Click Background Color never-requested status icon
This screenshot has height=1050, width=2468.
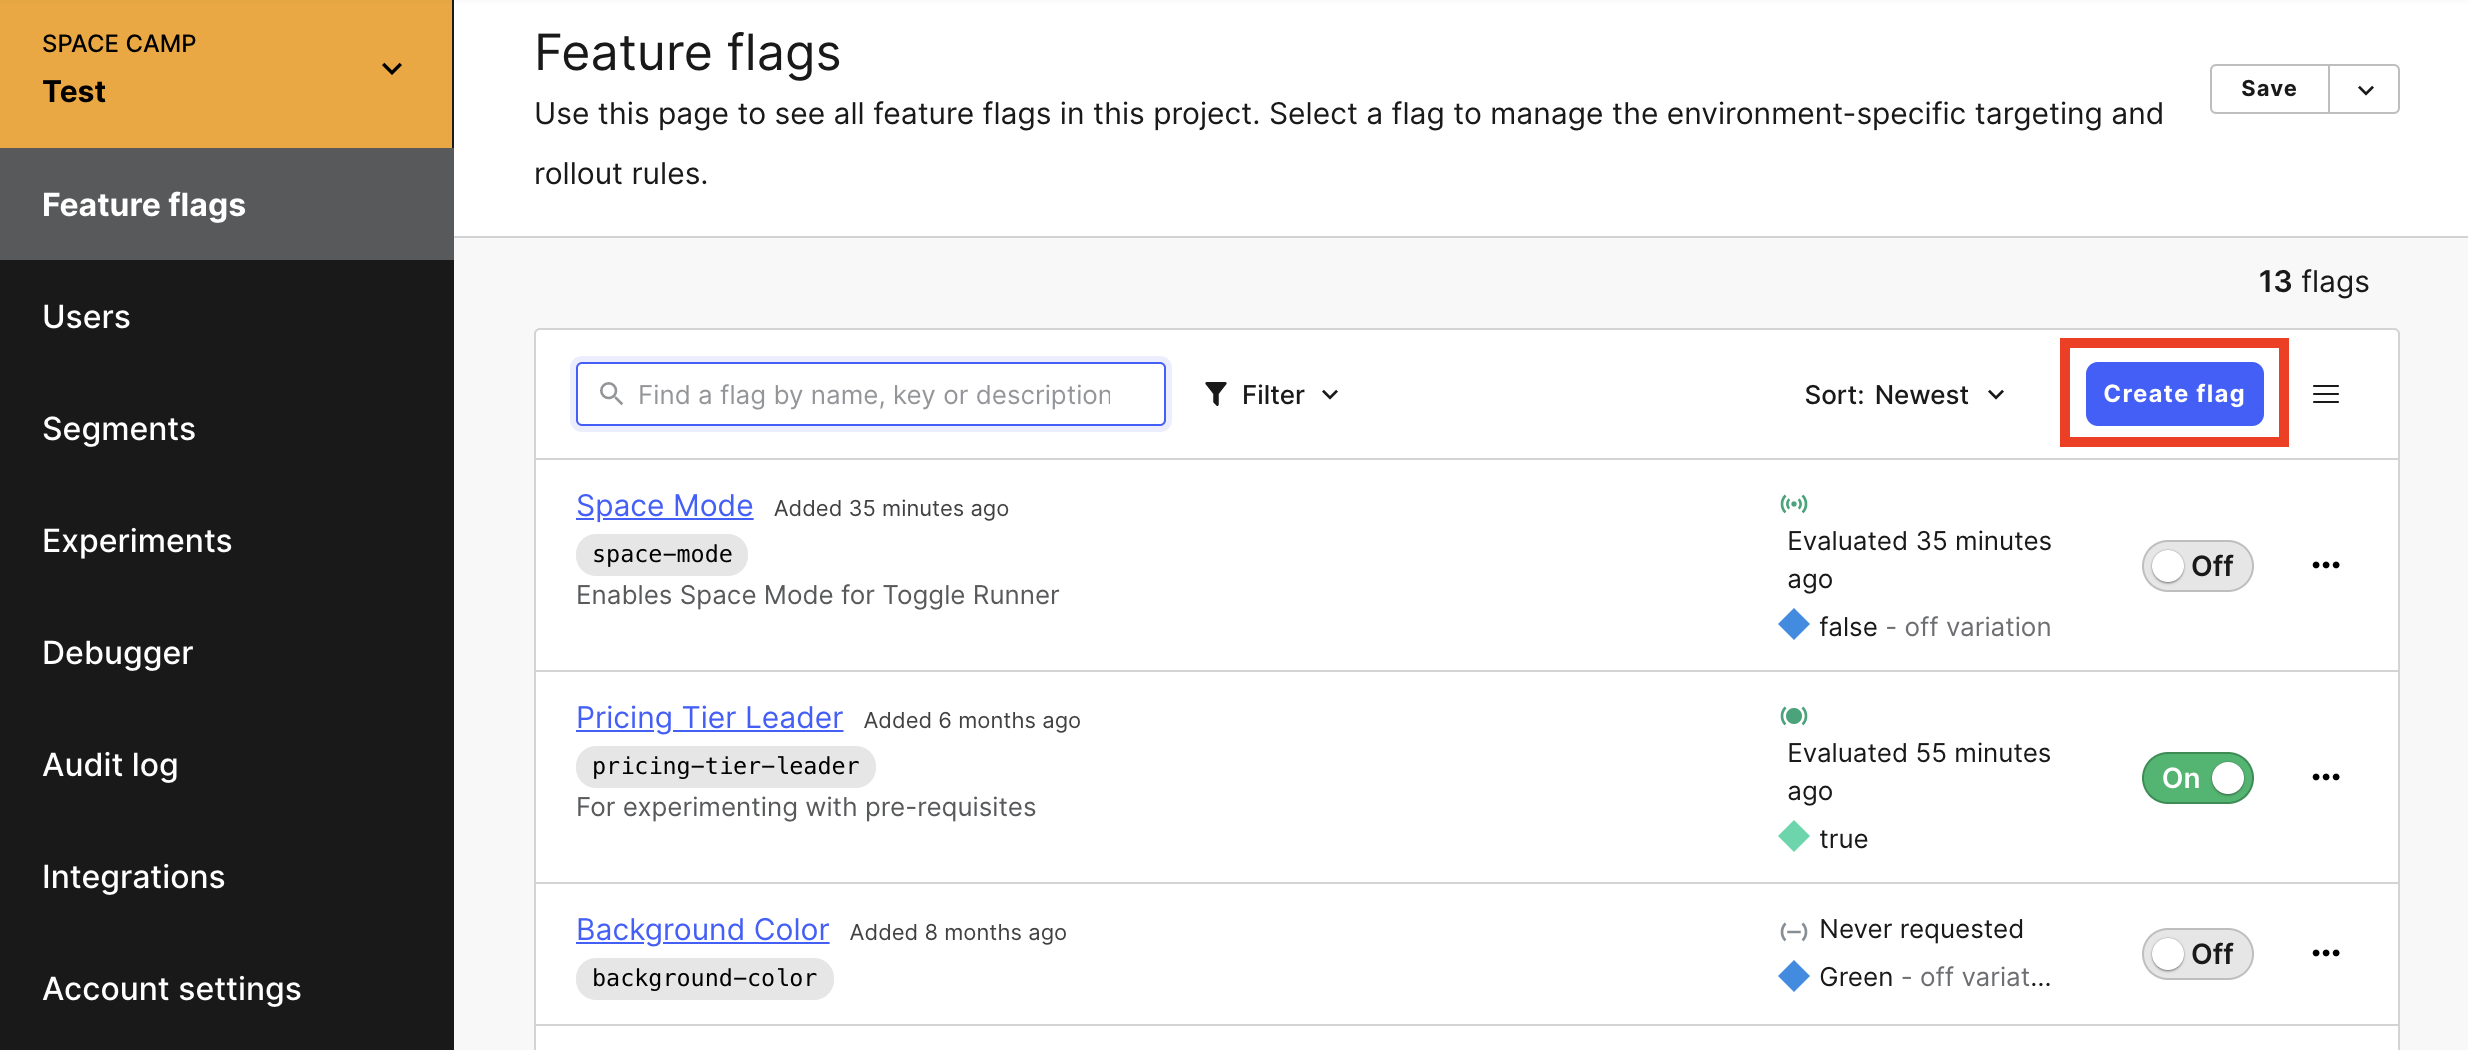click(1794, 931)
